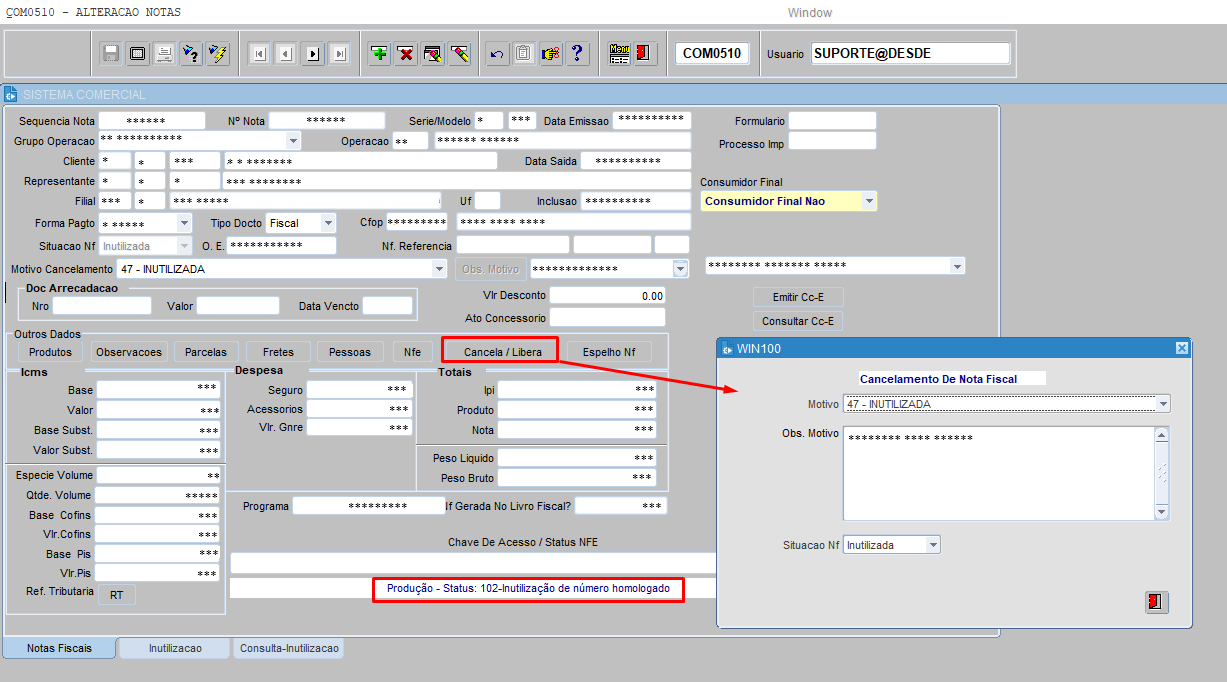This screenshot has width=1227, height=682.
Task: Open the Tipo Docto Fiscal dropdown
Action: [328, 222]
